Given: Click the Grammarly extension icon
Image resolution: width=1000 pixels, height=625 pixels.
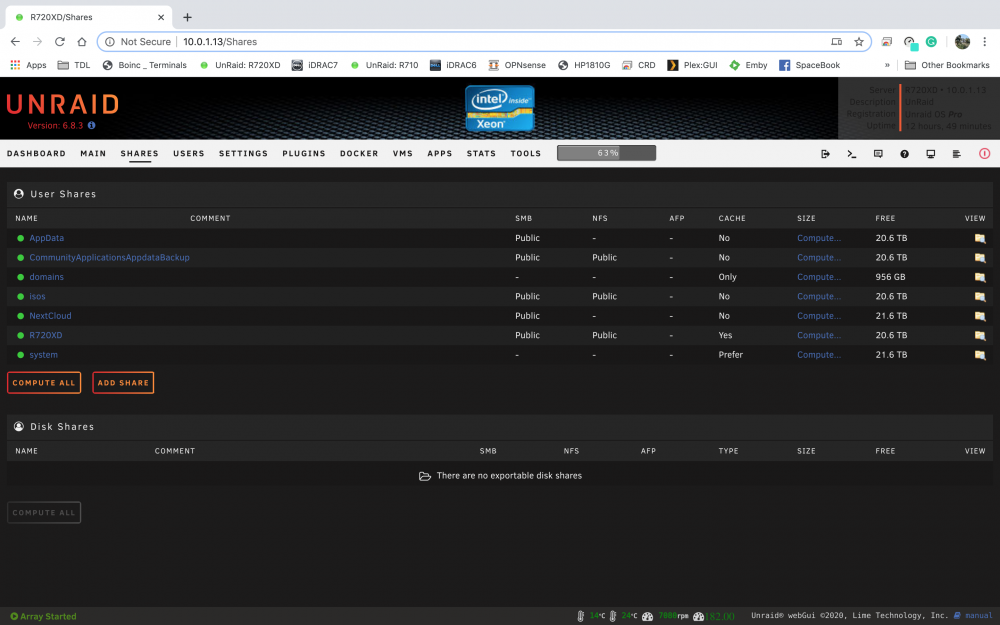Looking at the screenshot, I should 931,41.
